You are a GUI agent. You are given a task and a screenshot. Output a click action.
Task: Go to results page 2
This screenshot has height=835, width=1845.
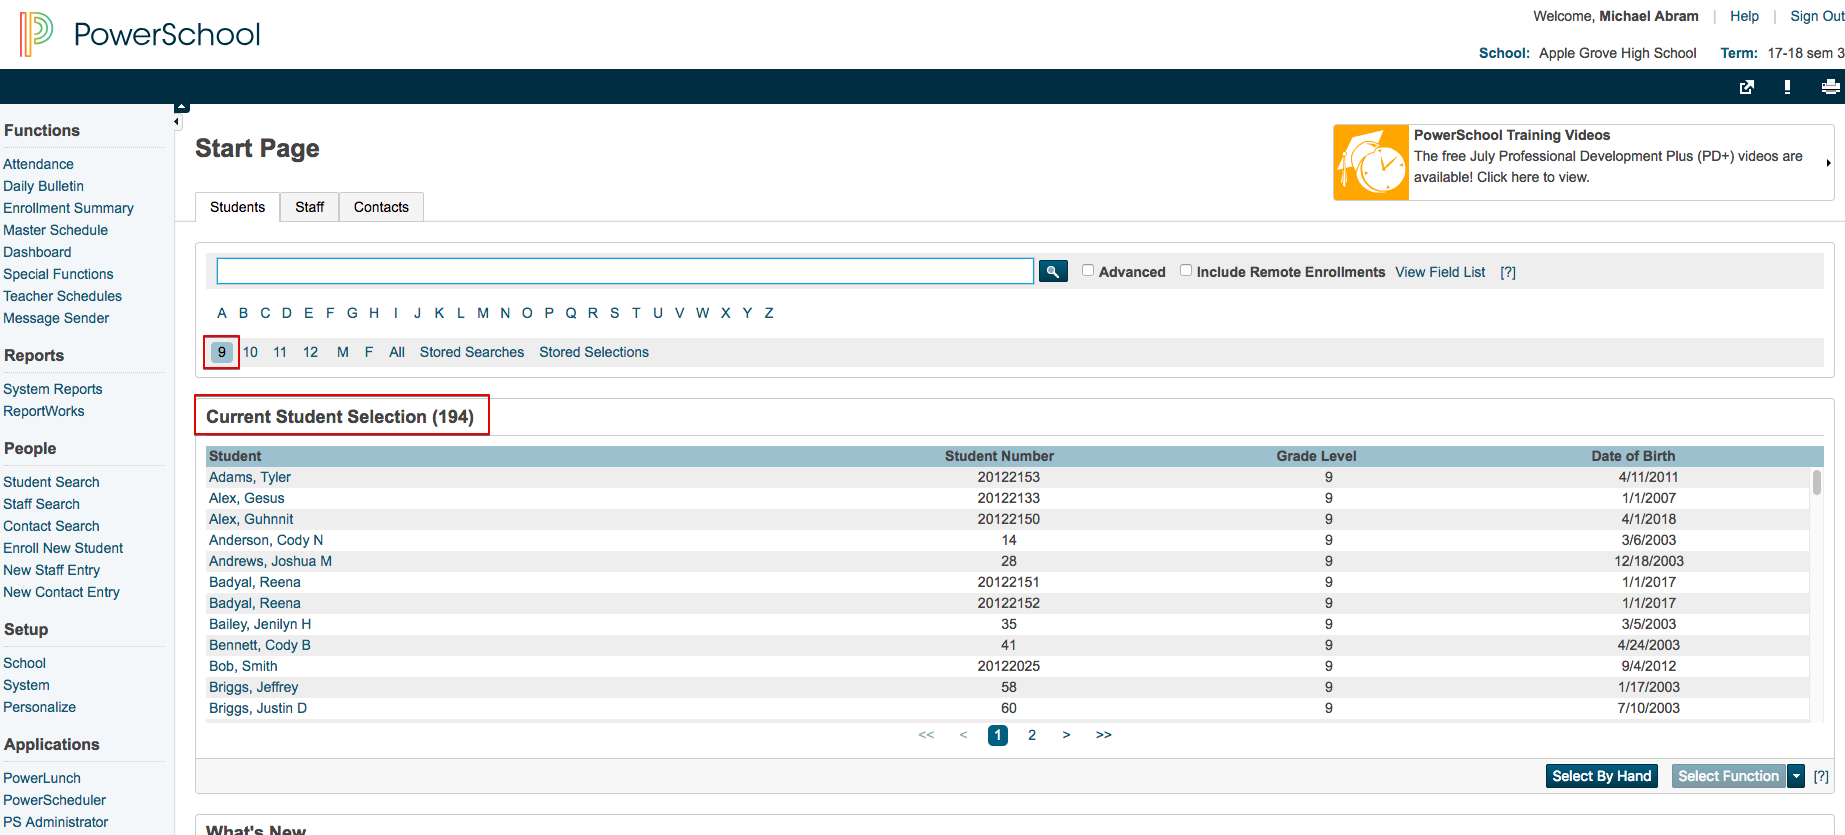(x=1032, y=735)
